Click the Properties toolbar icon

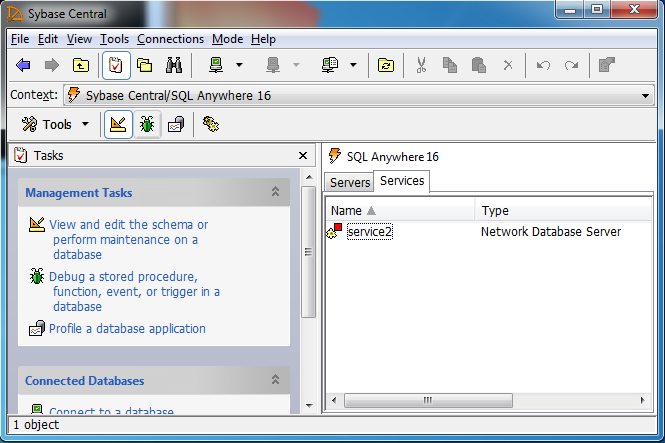click(x=606, y=65)
